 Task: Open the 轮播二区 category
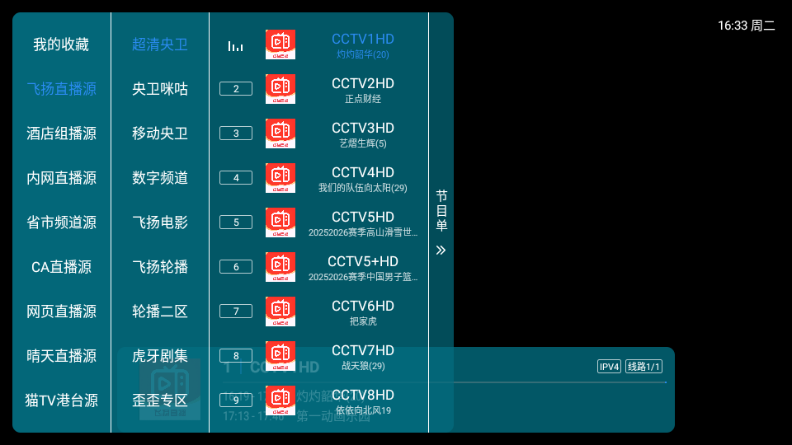point(160,311)
